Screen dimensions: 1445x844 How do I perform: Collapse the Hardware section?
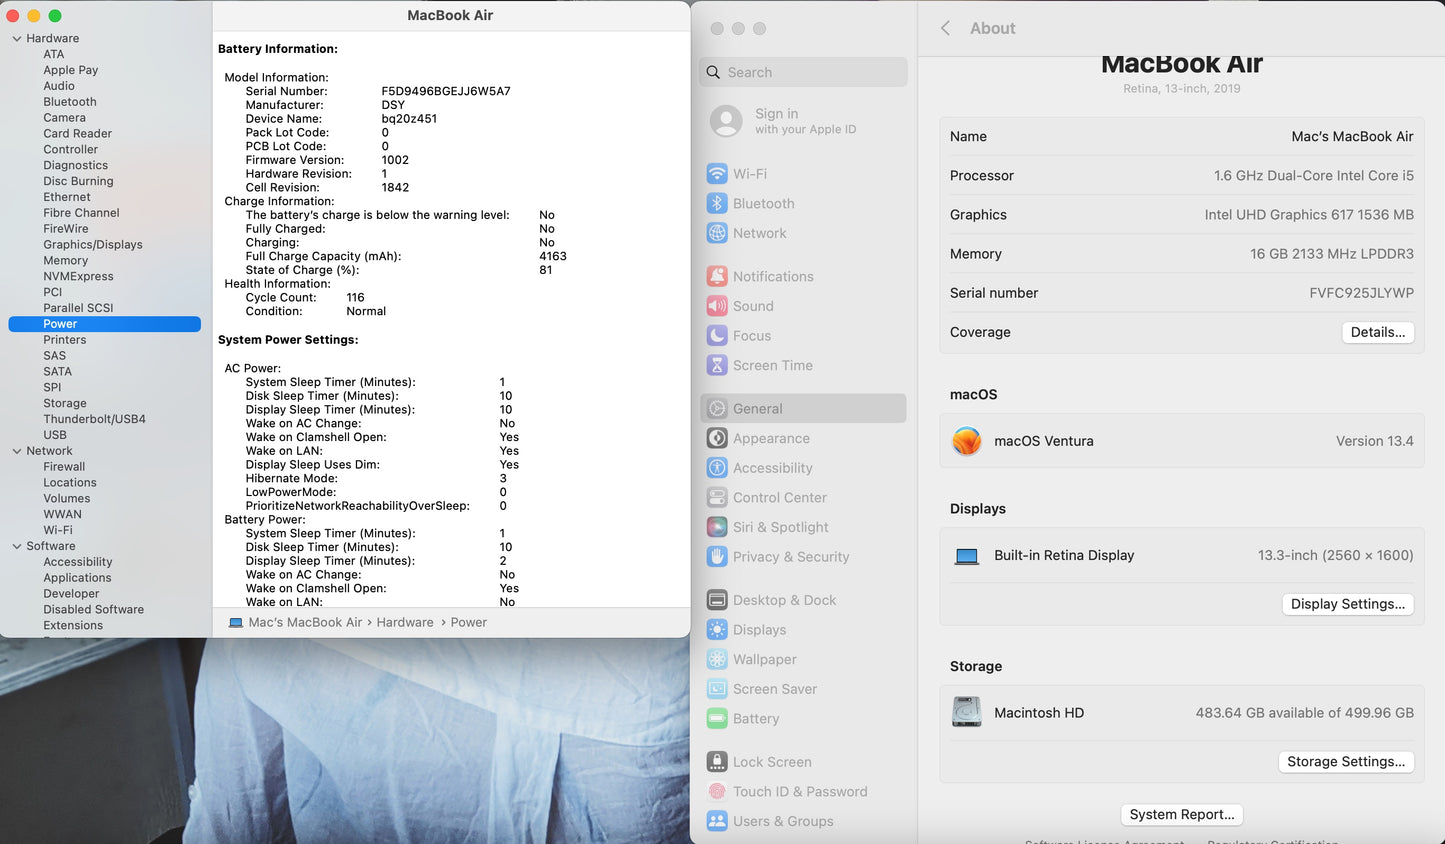(17, 38)
